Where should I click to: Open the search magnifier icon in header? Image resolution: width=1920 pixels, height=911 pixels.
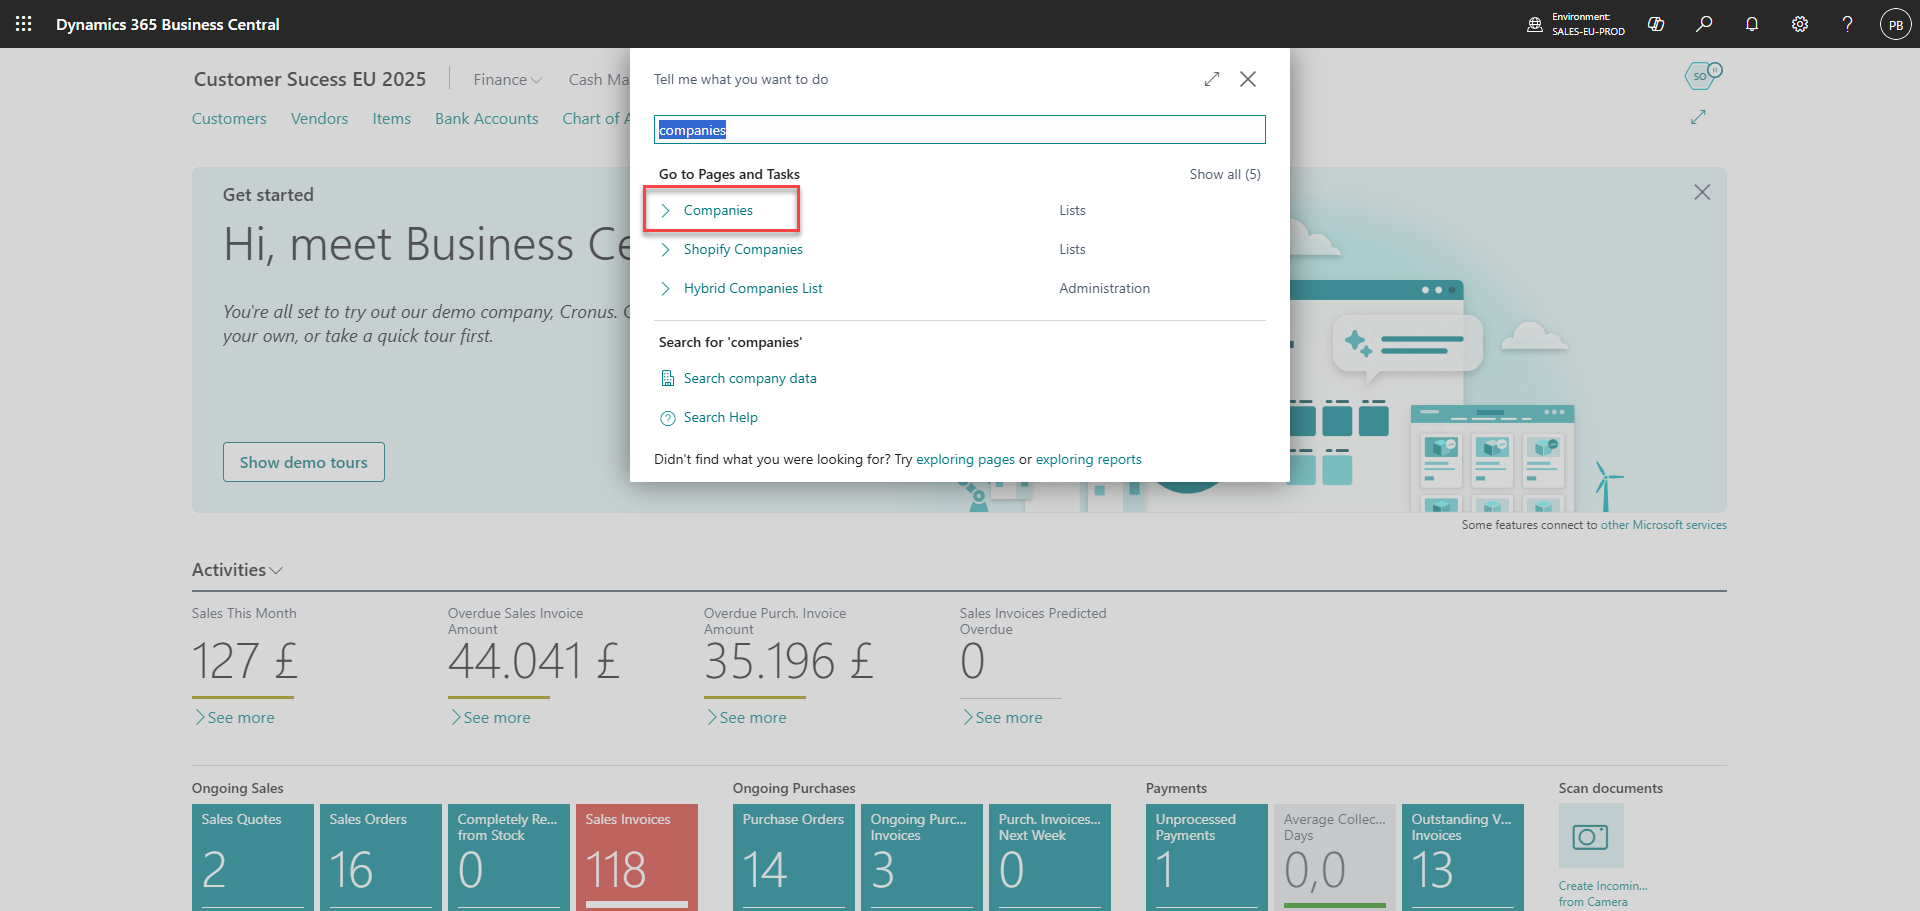tap(1704, 24)
